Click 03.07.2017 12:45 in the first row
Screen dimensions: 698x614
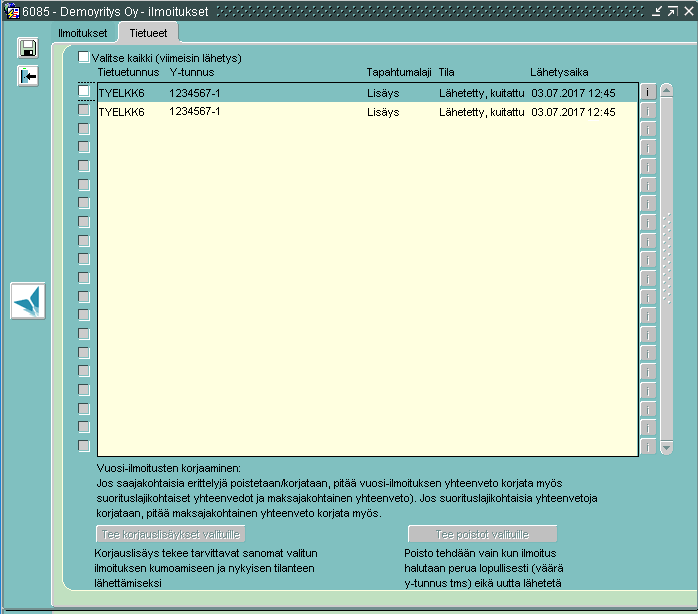click(x=573, y=93)
